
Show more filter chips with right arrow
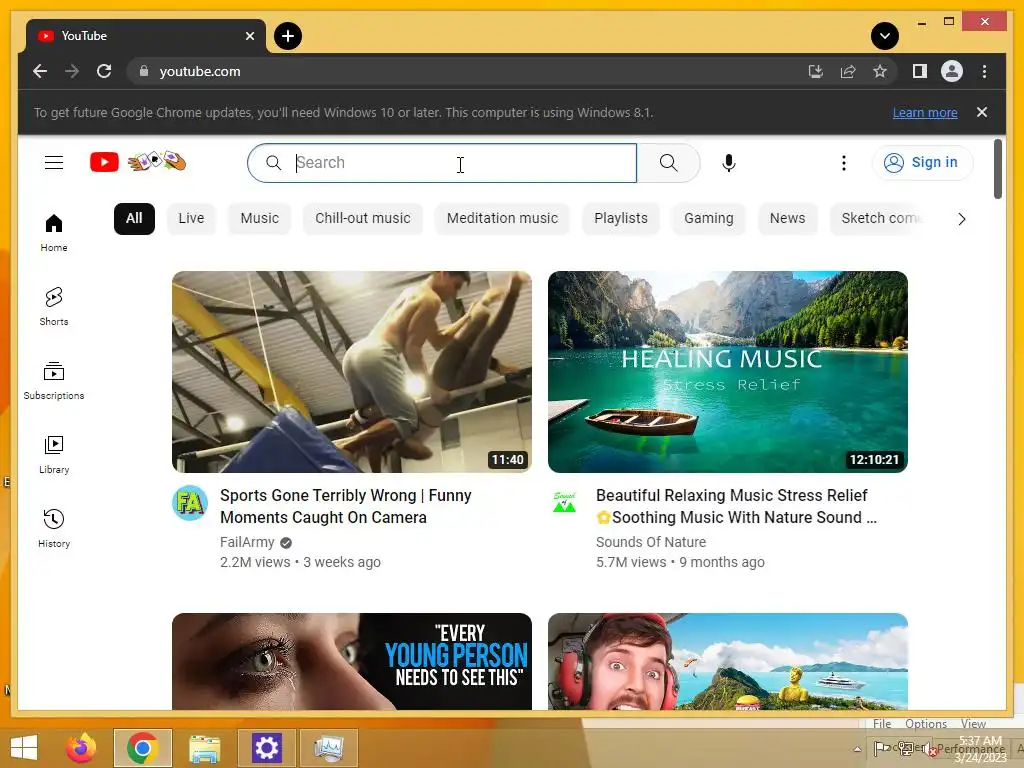click(961, 219)
